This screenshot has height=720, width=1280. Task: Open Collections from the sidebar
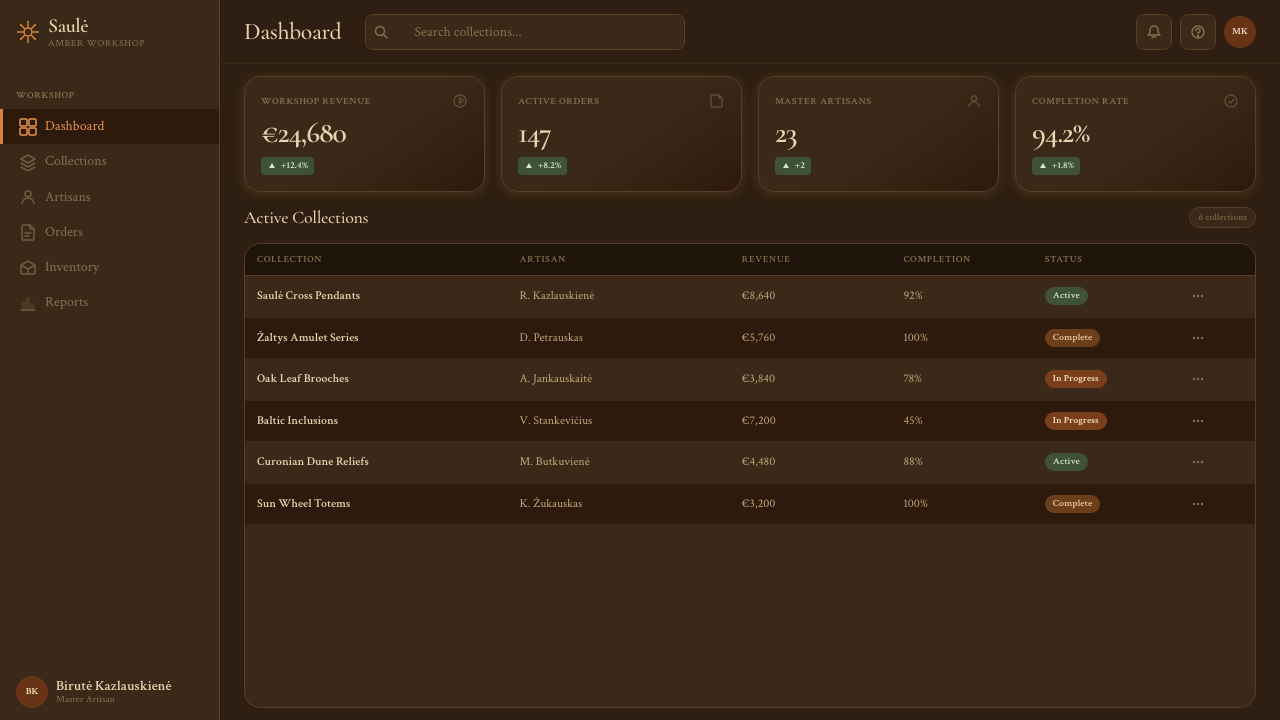click(x=110, y=161)
